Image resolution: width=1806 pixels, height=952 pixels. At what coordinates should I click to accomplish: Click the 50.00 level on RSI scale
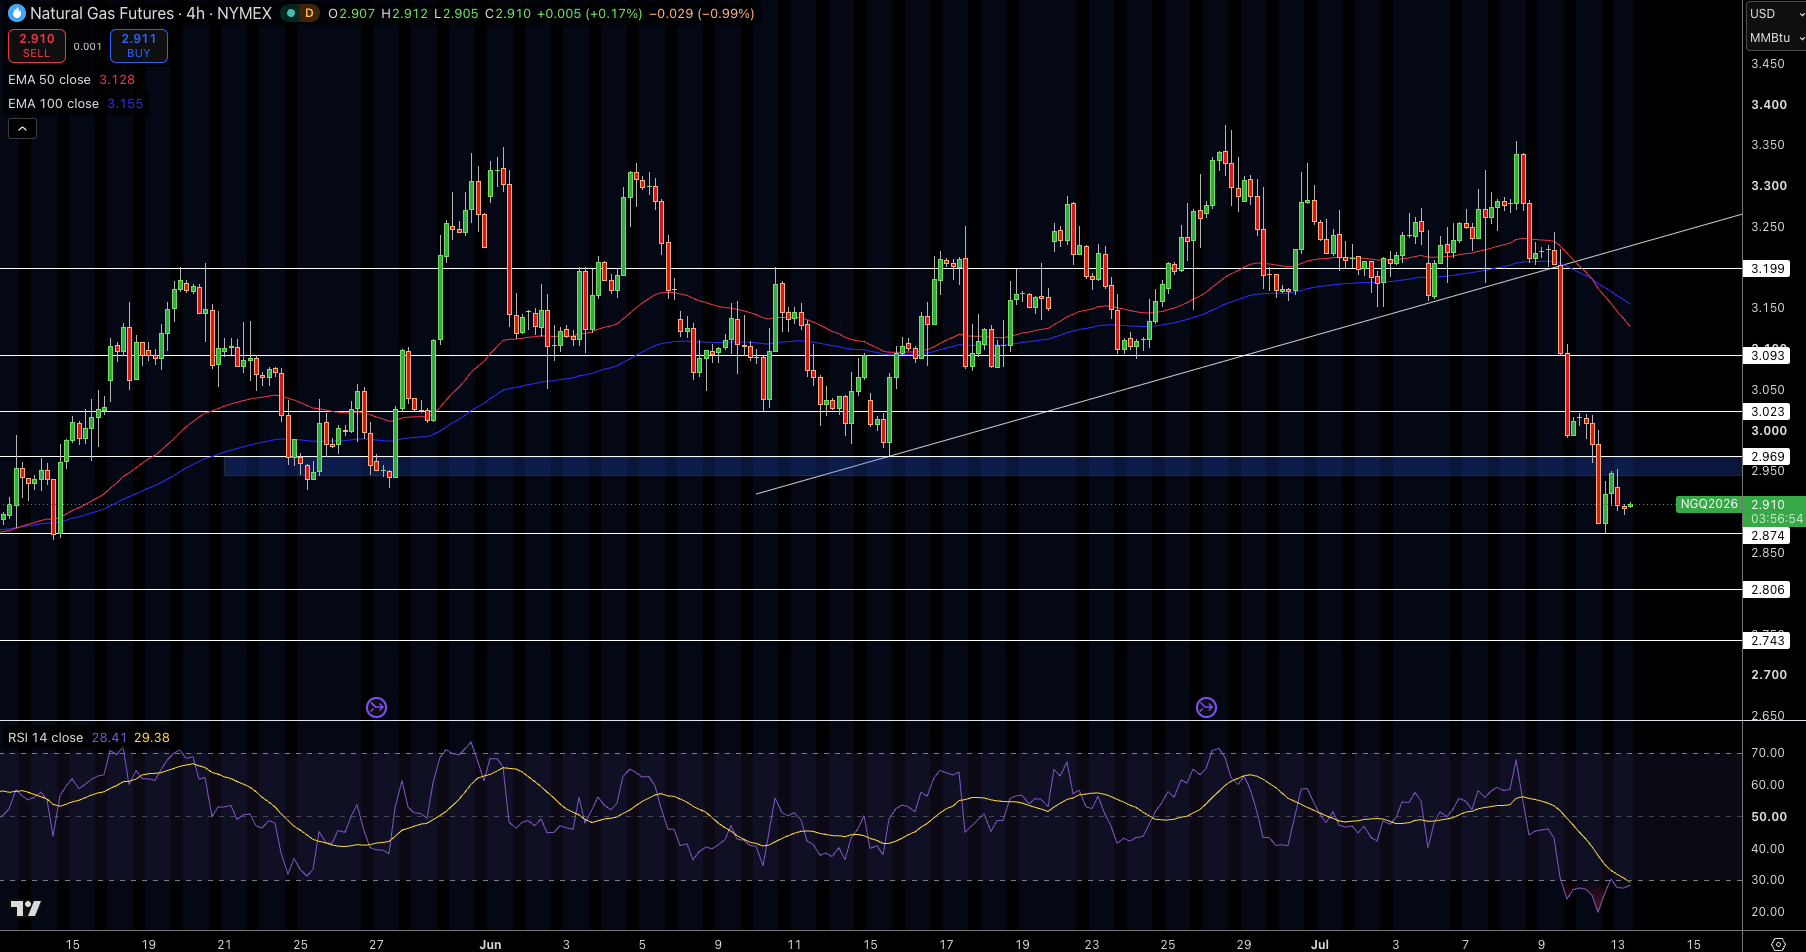tap(1769, 817)
